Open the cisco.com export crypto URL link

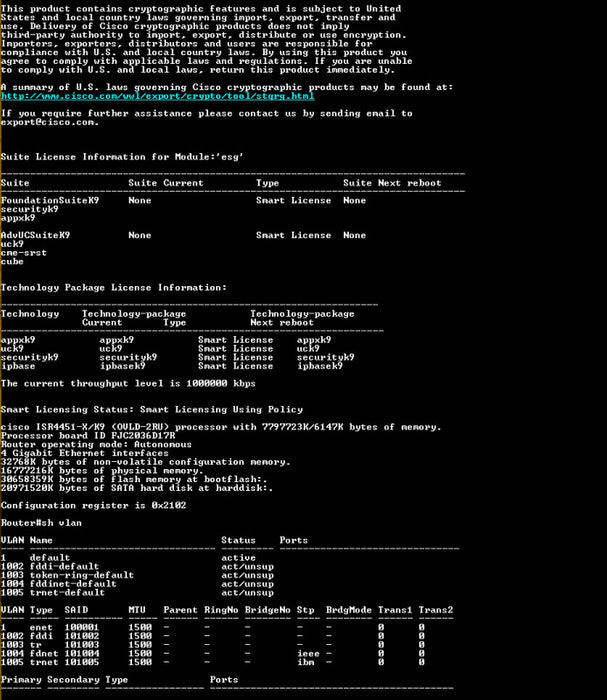point(158,96)
